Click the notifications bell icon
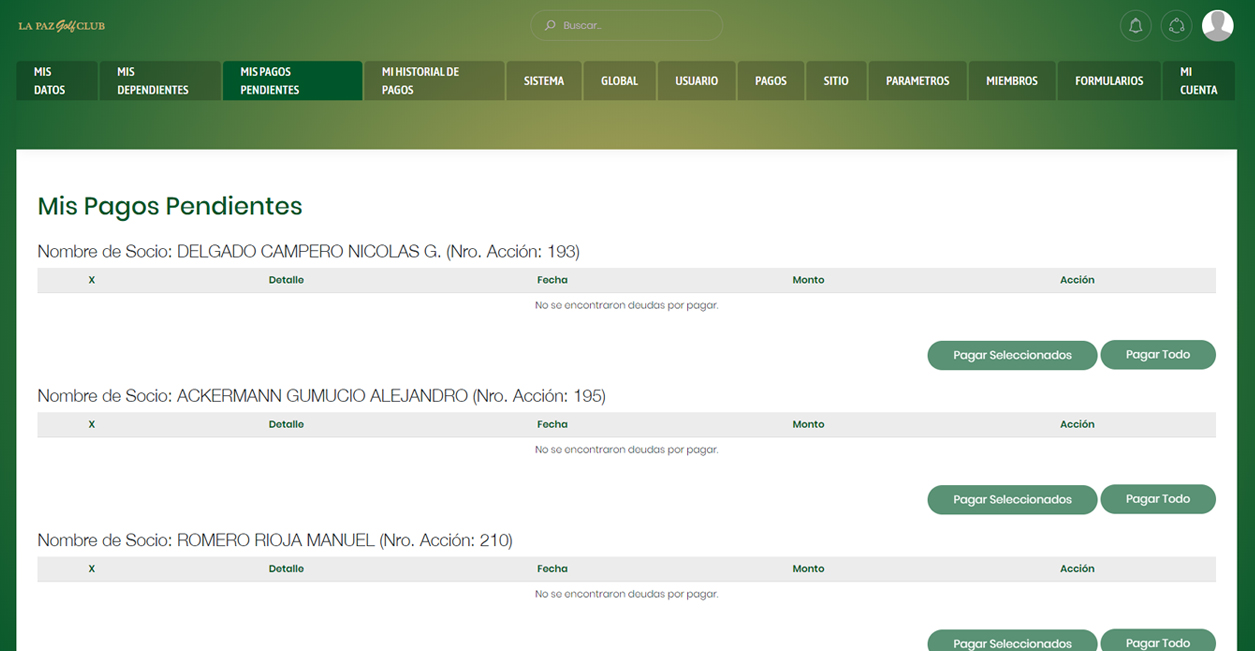The image size is (1255, 651). tap(1135, 26)
